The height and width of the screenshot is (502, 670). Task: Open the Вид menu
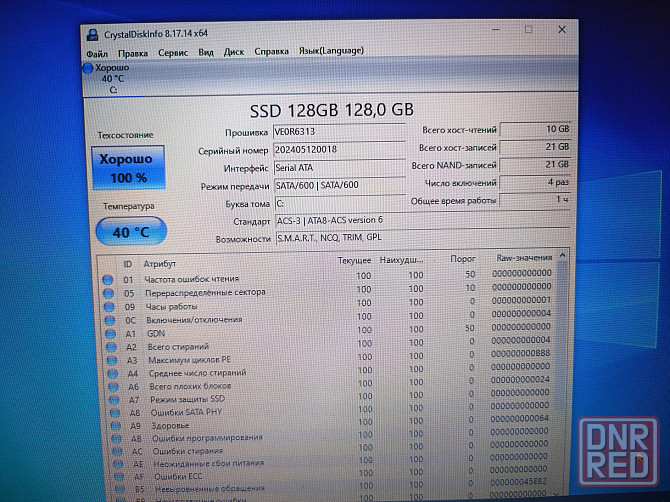click(206, 53)
